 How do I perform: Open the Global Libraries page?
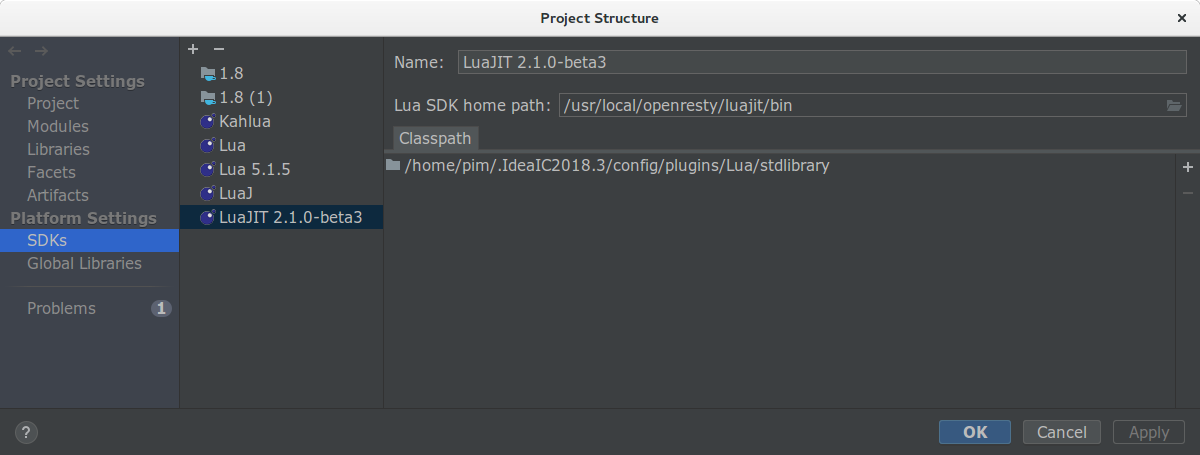[84, 263]
